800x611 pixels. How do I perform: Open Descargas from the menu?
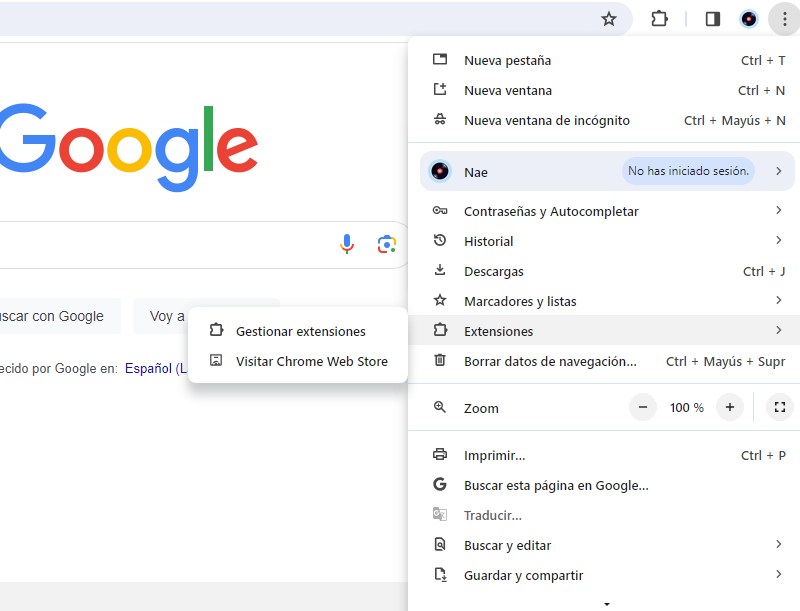coord(498,271)
